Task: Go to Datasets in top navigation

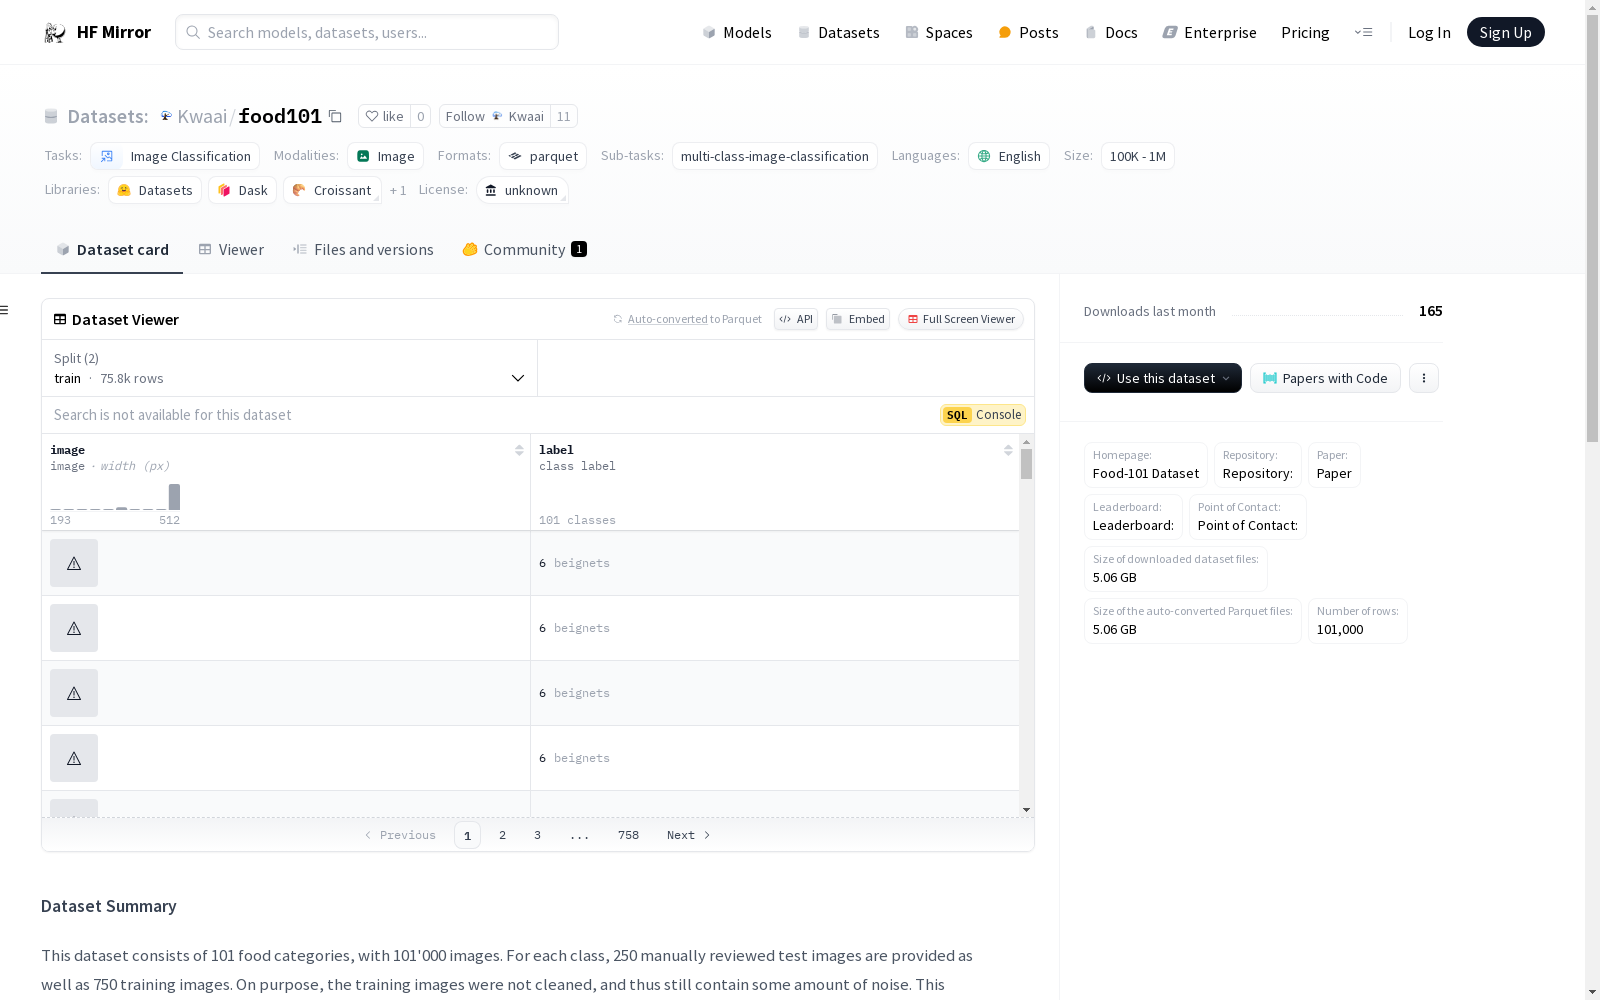Action: [x=838, y=32]
